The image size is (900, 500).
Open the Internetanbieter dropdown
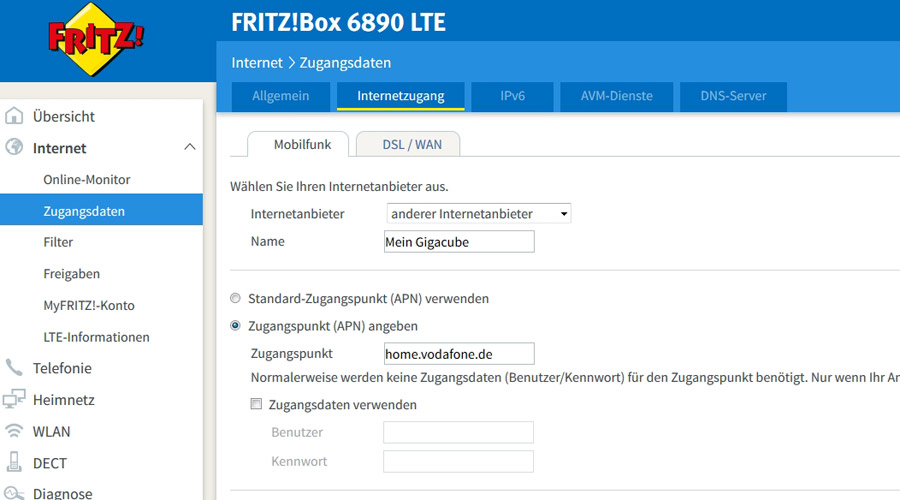click(x=479, y=214)
